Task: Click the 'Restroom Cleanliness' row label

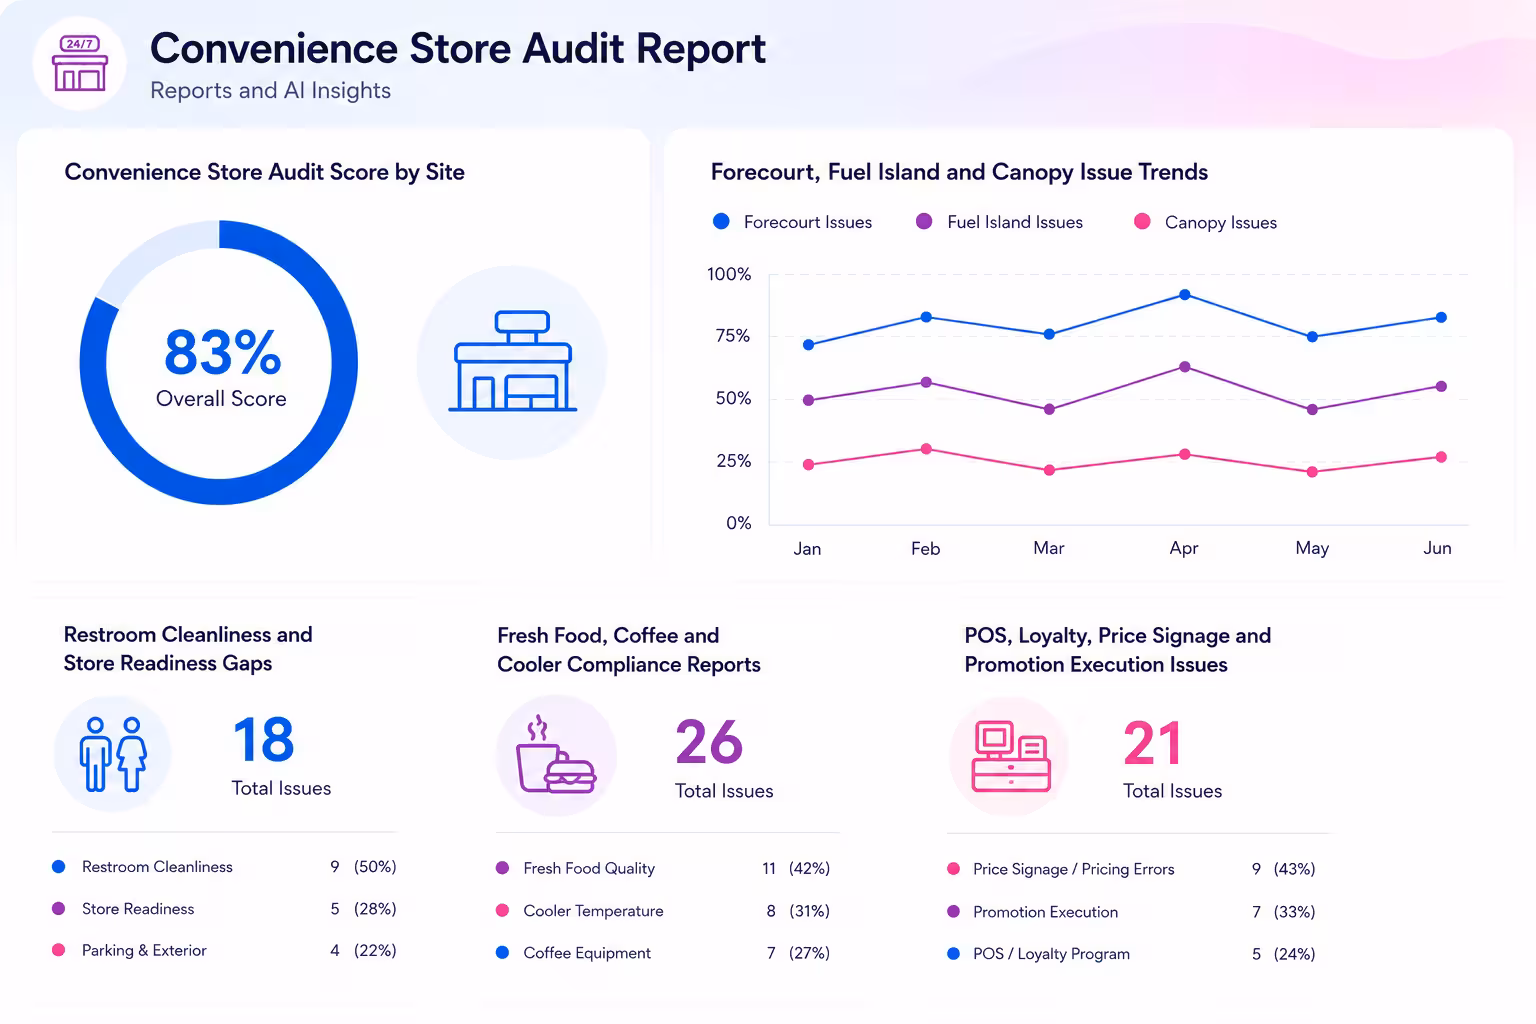Action: [157, 867]
